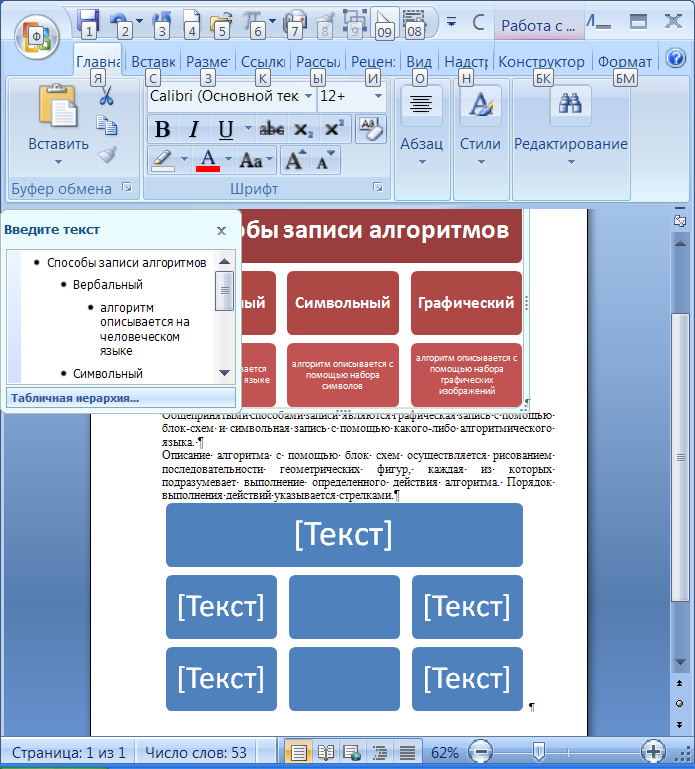
Task: Toggle superscript formatting
Action: [334, 129]
